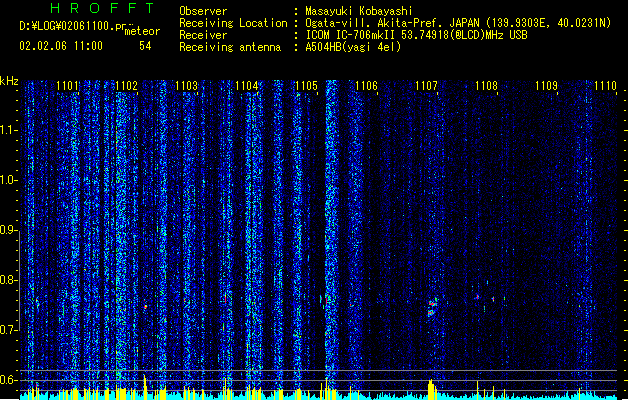
Task: Click the 'Observer' field label
Action: 203,11
